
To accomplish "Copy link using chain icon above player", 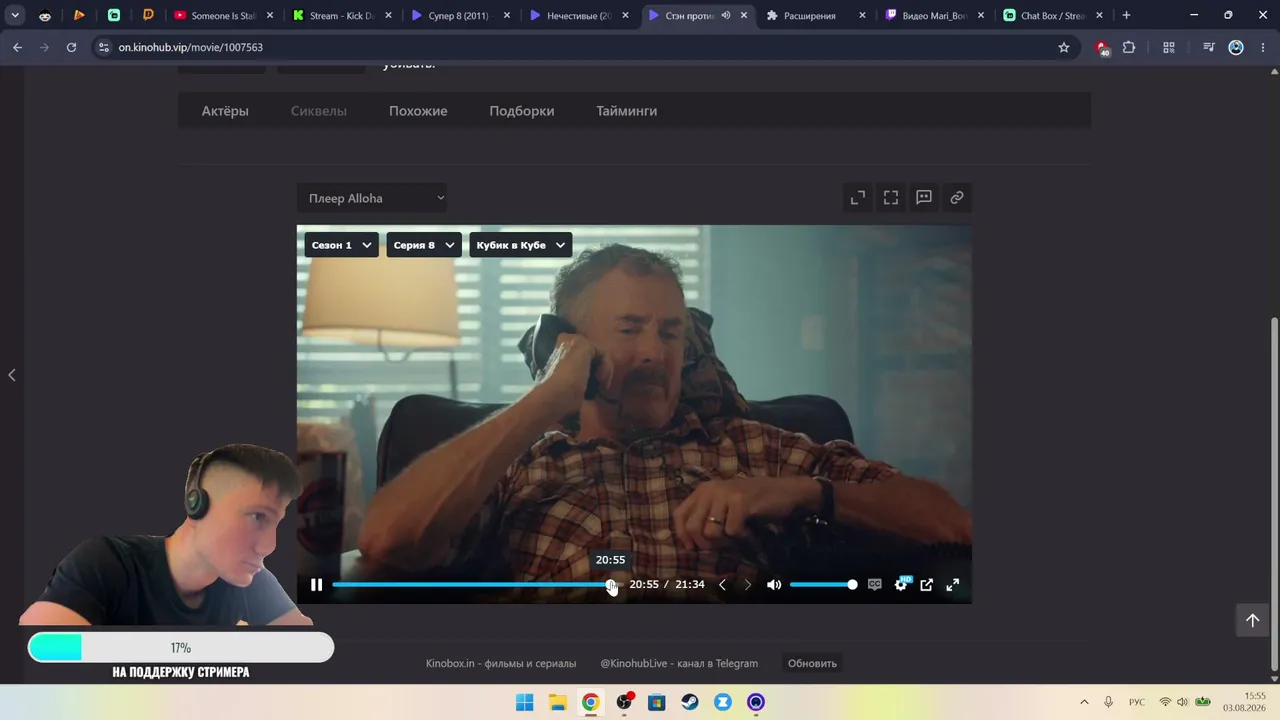I will (x=957, y=198).
